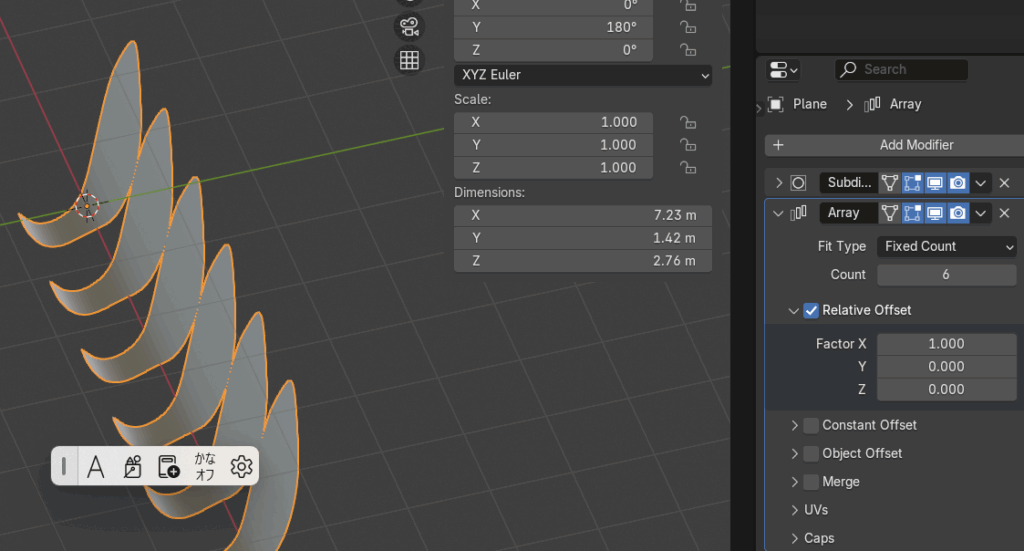Switch perspective/orthographic with grid icon
This screenshot has height=551, width=1024.
[x=409, y=60]
